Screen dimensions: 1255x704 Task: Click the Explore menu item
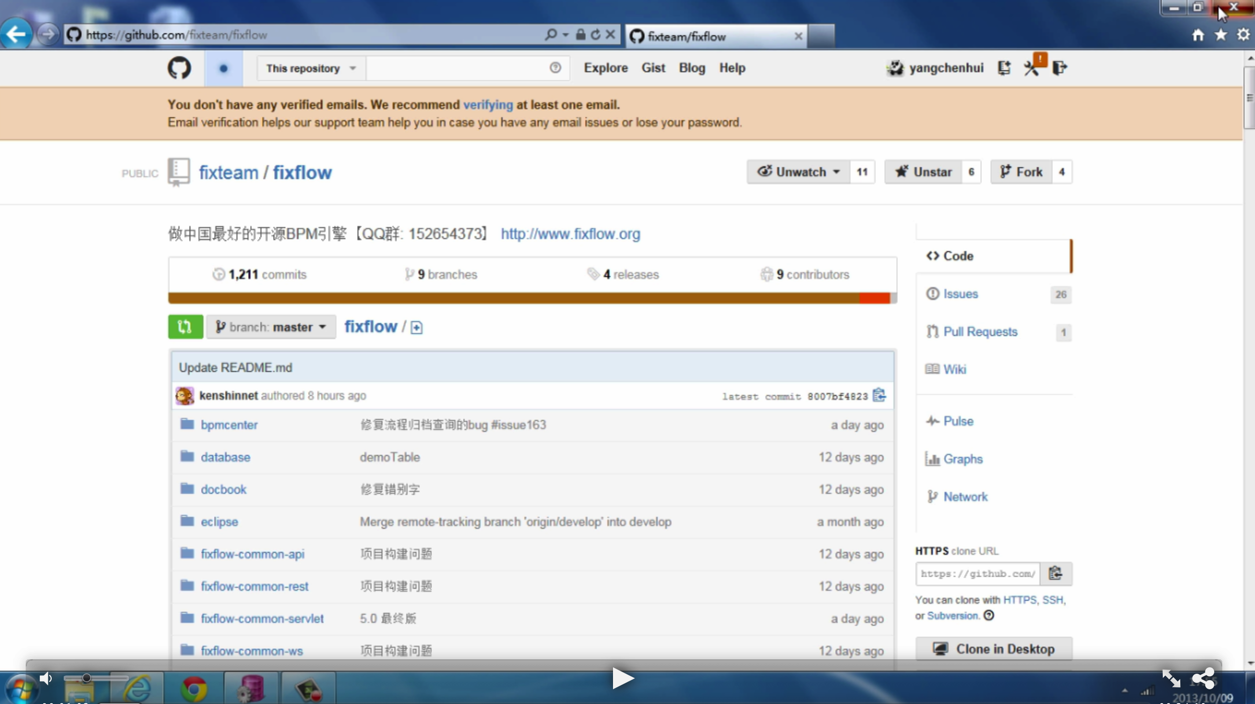(606, 68)
